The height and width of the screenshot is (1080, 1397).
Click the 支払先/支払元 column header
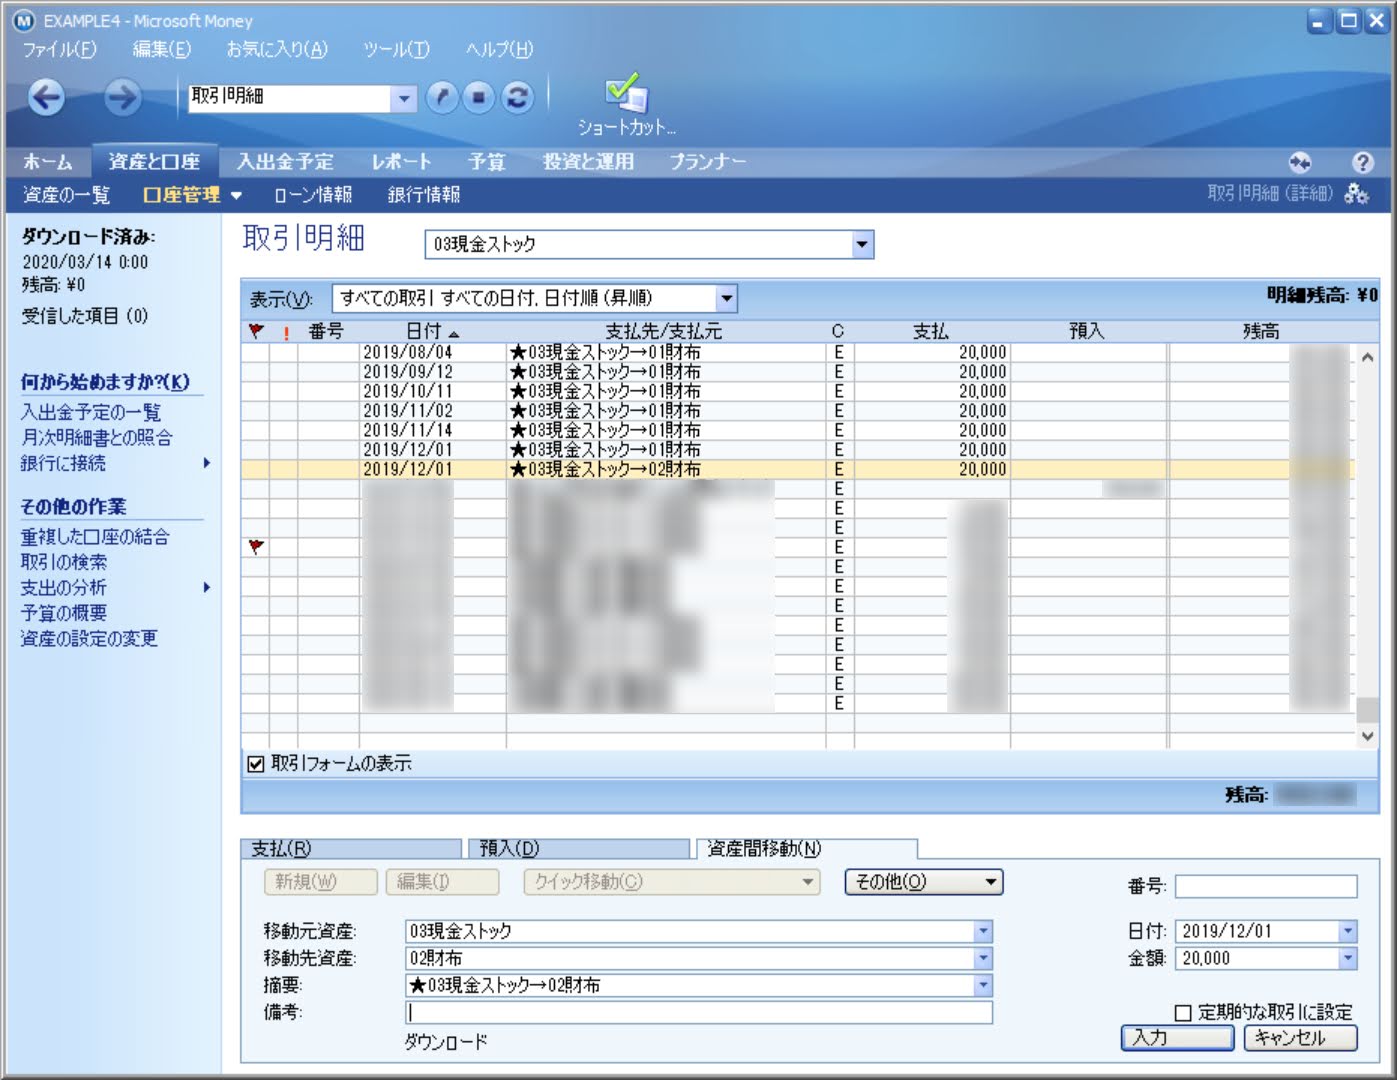coord(664,331)
